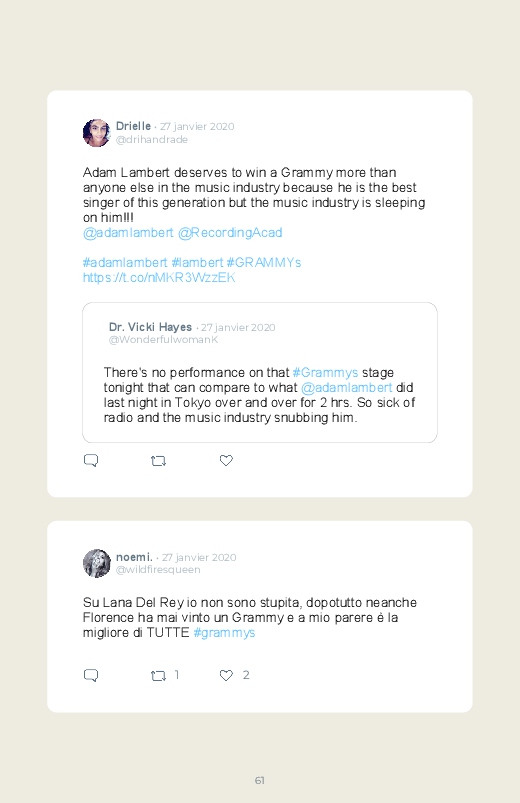This screenshot has height=803, width=520.
Task: Reply to noemi's tweet
Action: [x=91, y=675]
